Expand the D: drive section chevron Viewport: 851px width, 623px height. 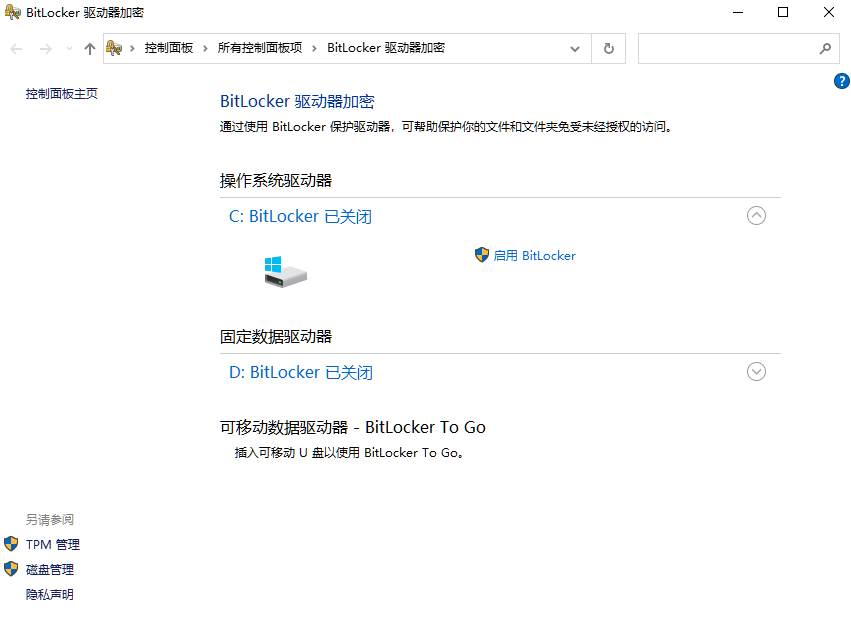(756, 372)
